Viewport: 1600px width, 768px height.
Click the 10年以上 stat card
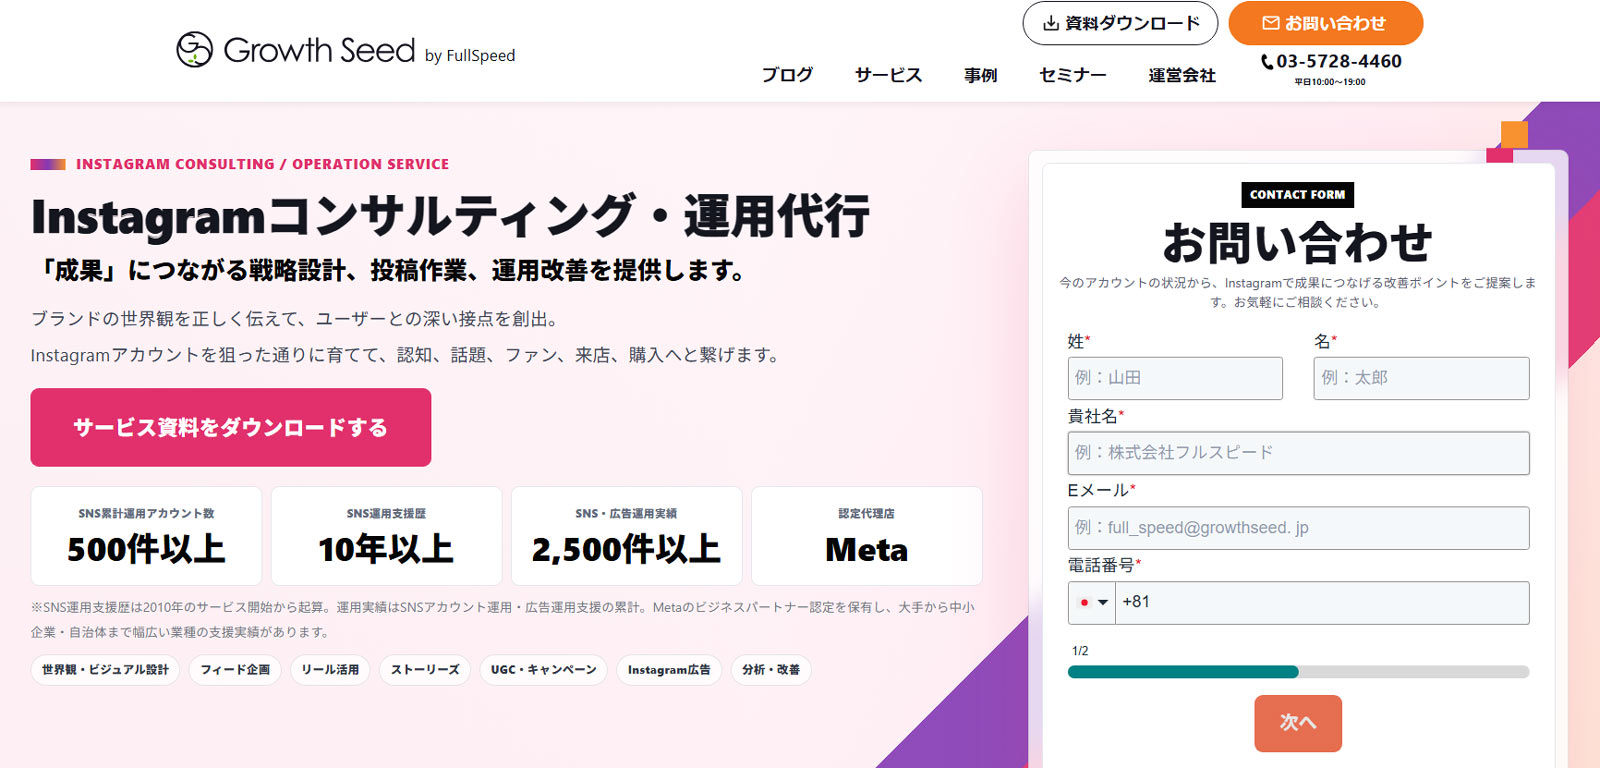click(386, 536)
